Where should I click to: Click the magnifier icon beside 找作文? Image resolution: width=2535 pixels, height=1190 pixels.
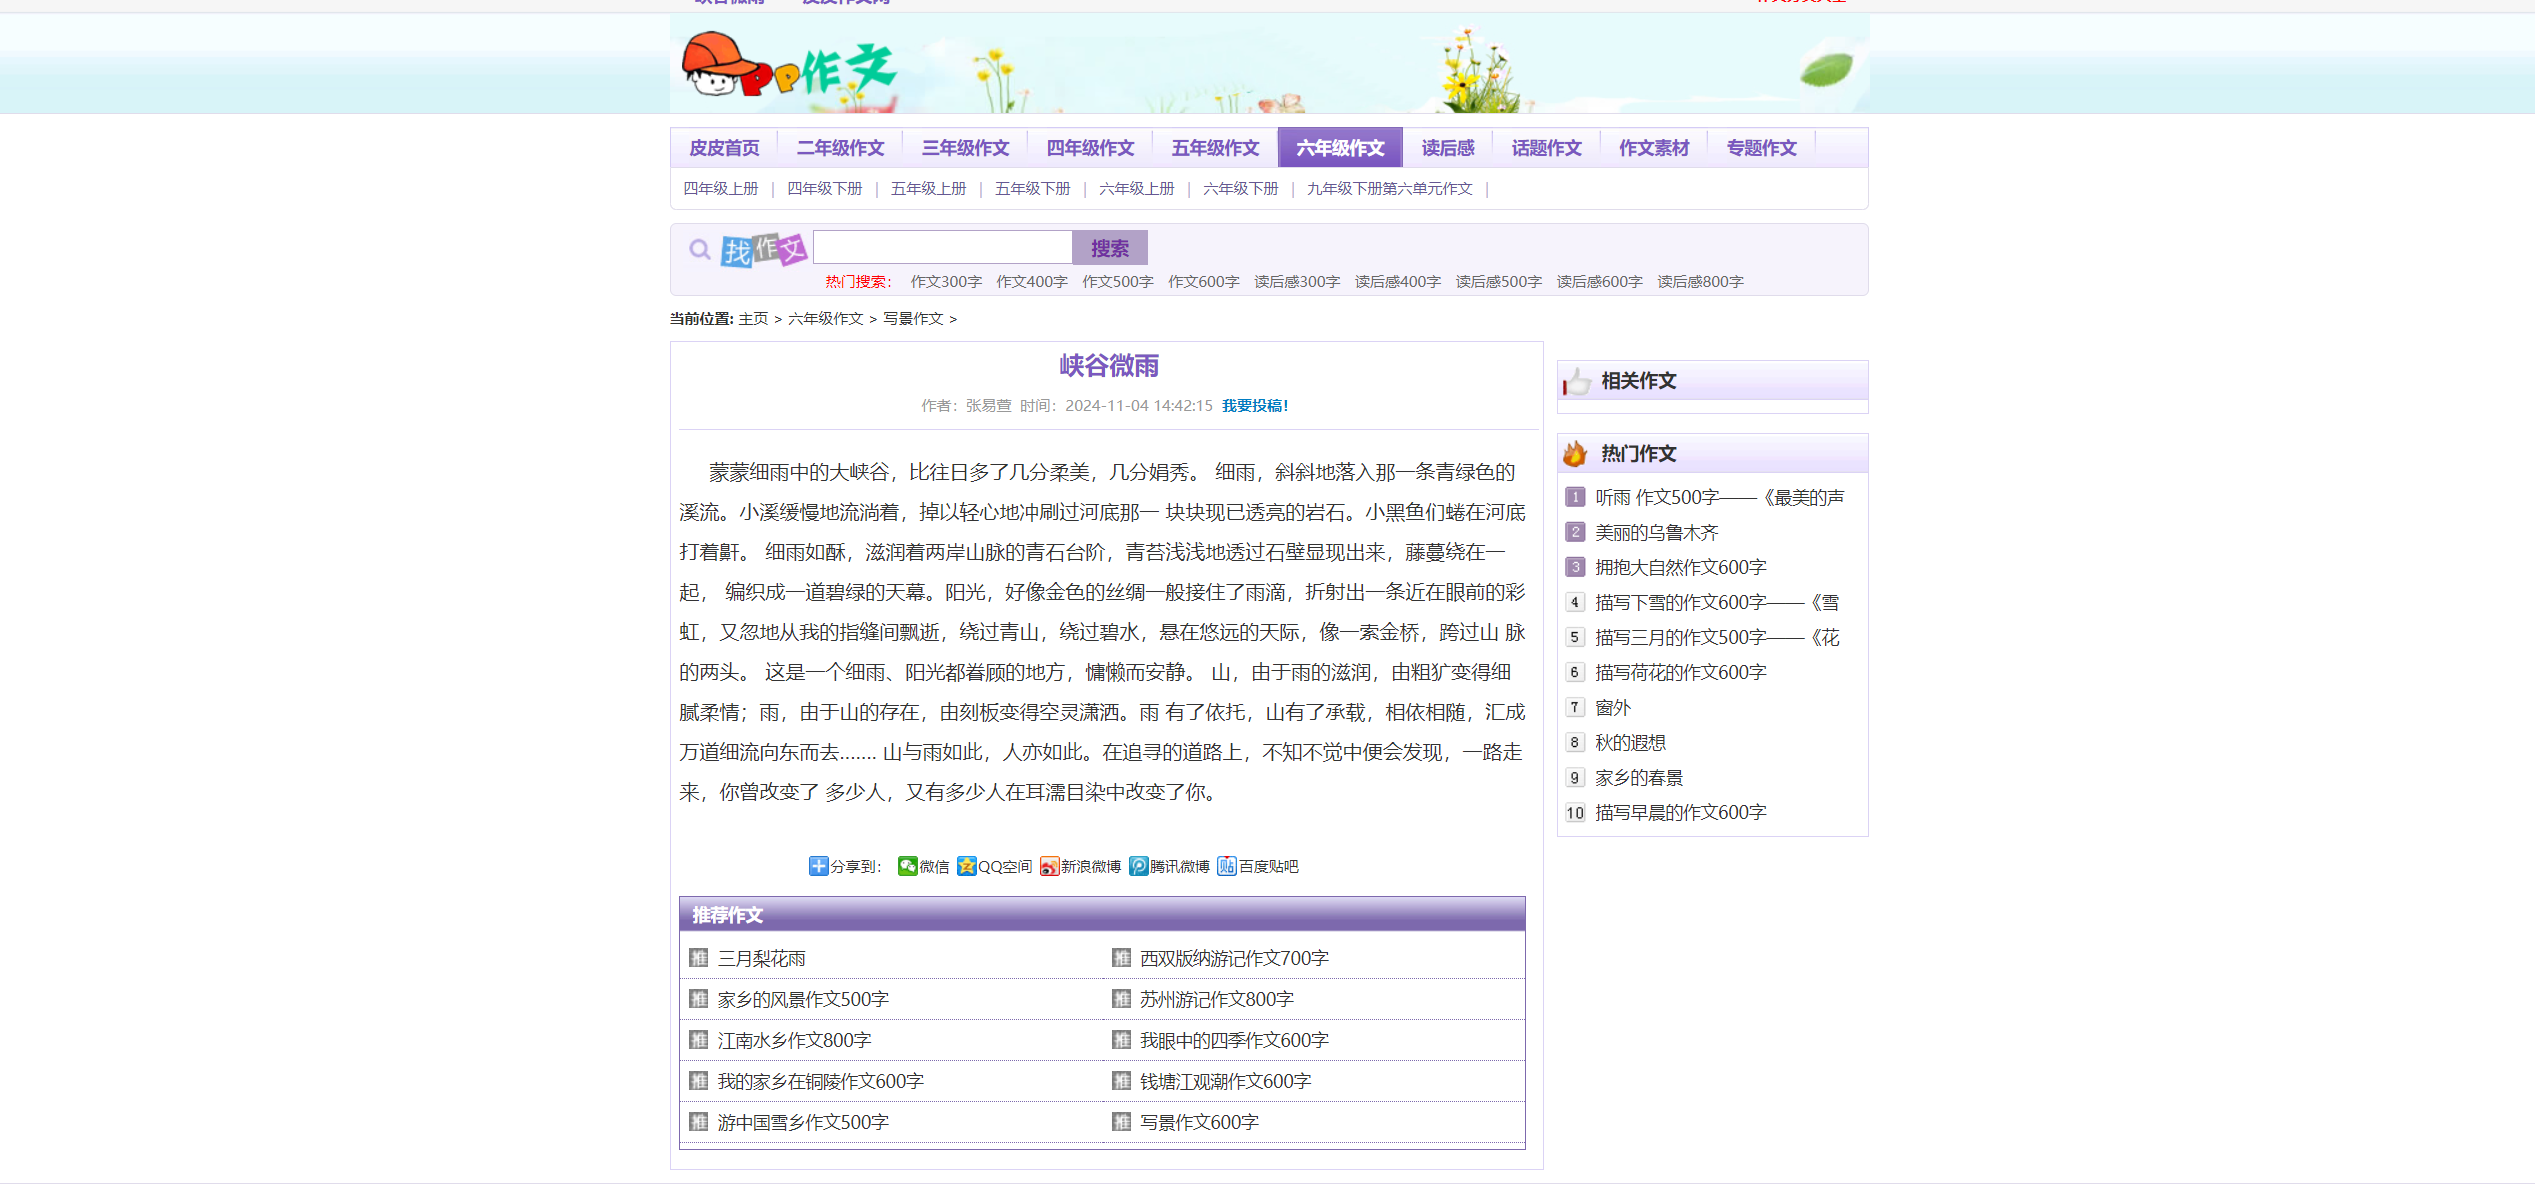(x=700, y=249)
